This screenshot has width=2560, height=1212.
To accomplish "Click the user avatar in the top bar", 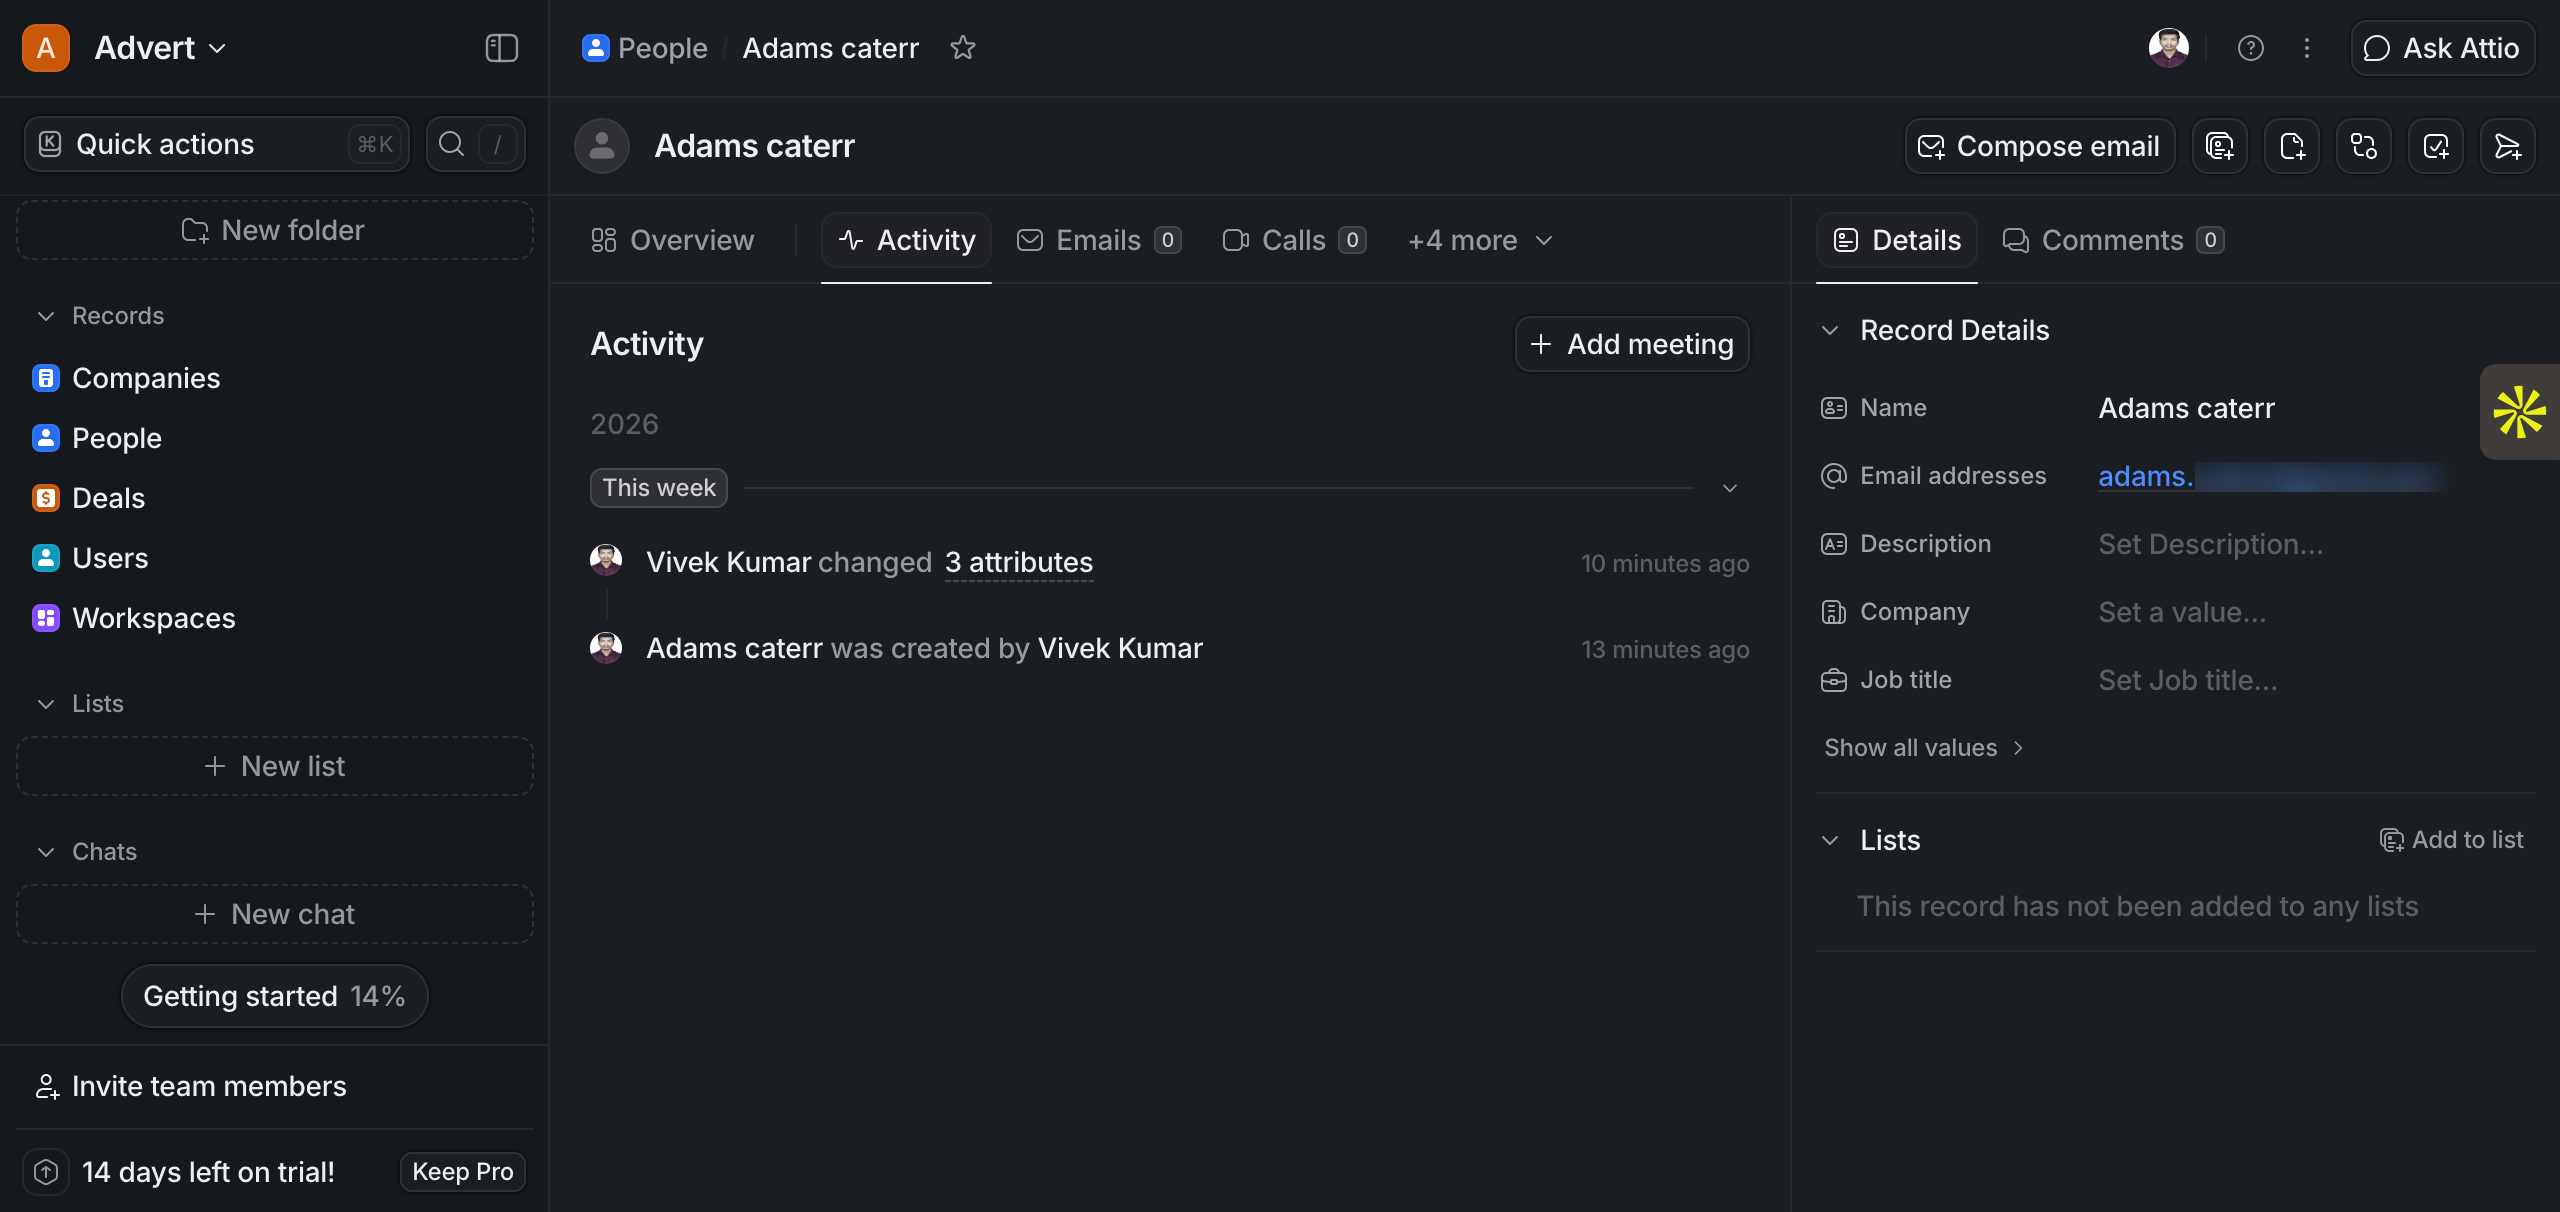I will pyautogui.click(x=2168, y=47).
